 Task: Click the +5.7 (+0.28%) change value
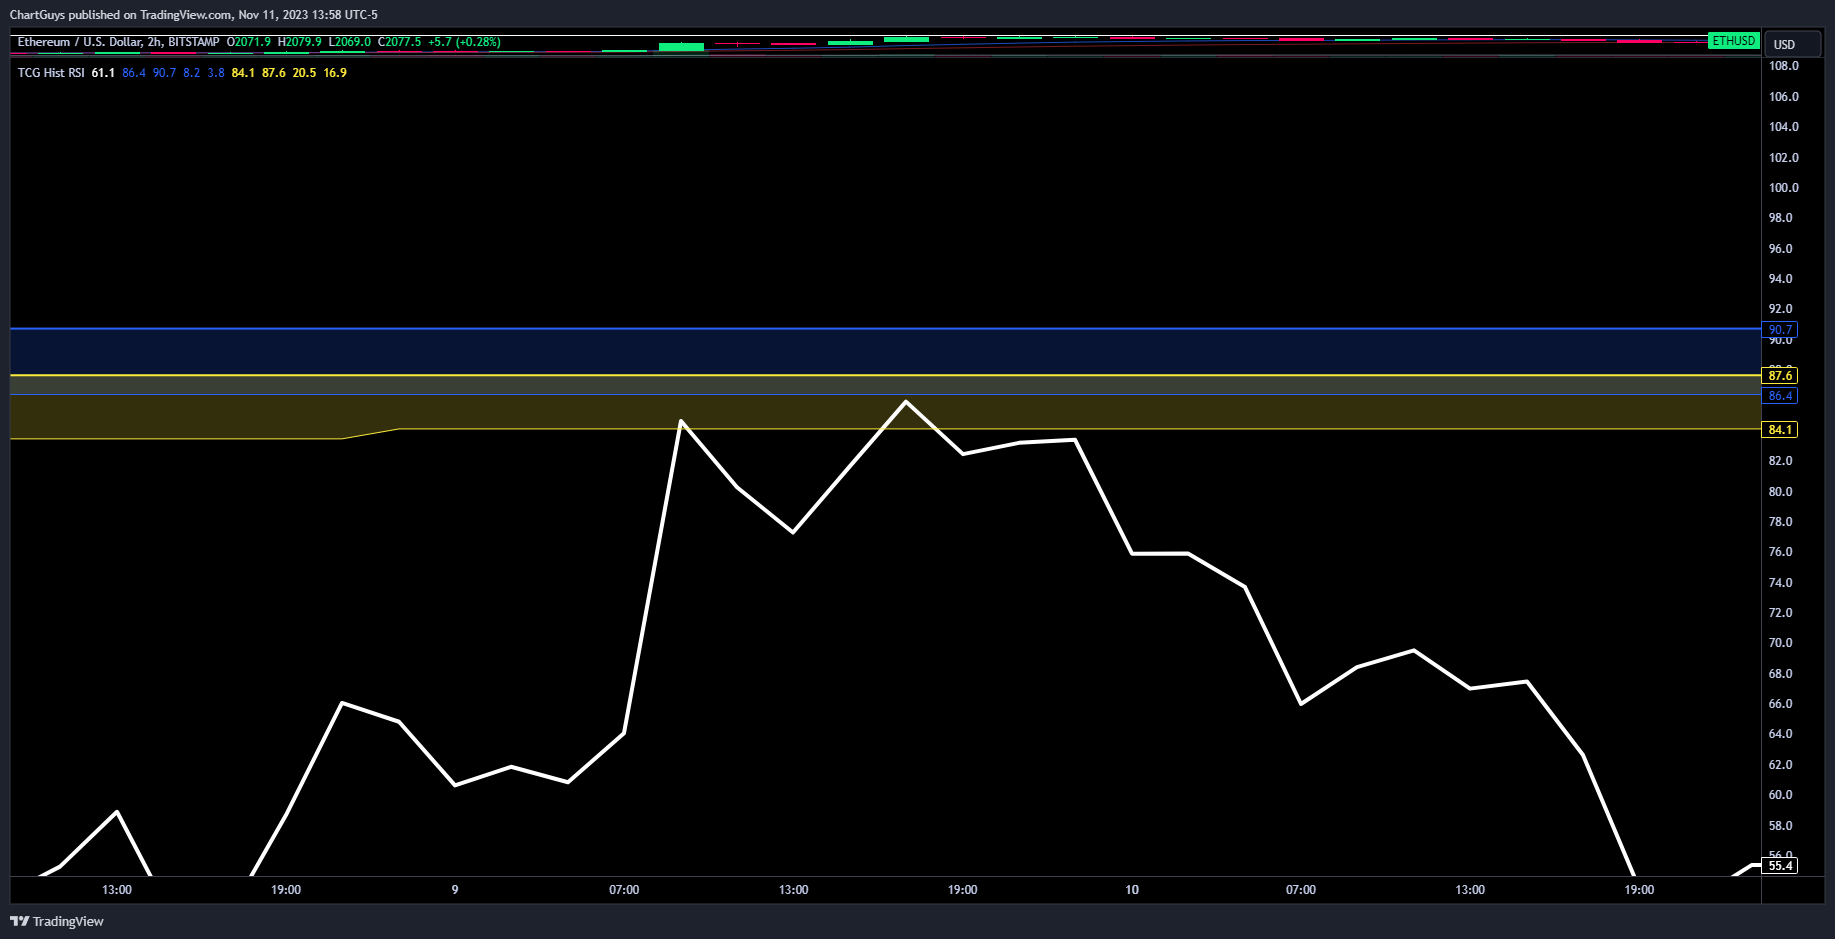(464, 42)
